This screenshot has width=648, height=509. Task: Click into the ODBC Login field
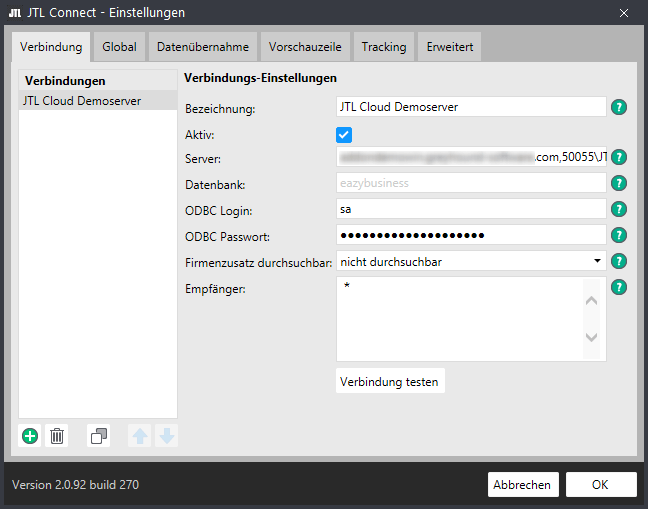pyautogui.click(x=471, y=209)
